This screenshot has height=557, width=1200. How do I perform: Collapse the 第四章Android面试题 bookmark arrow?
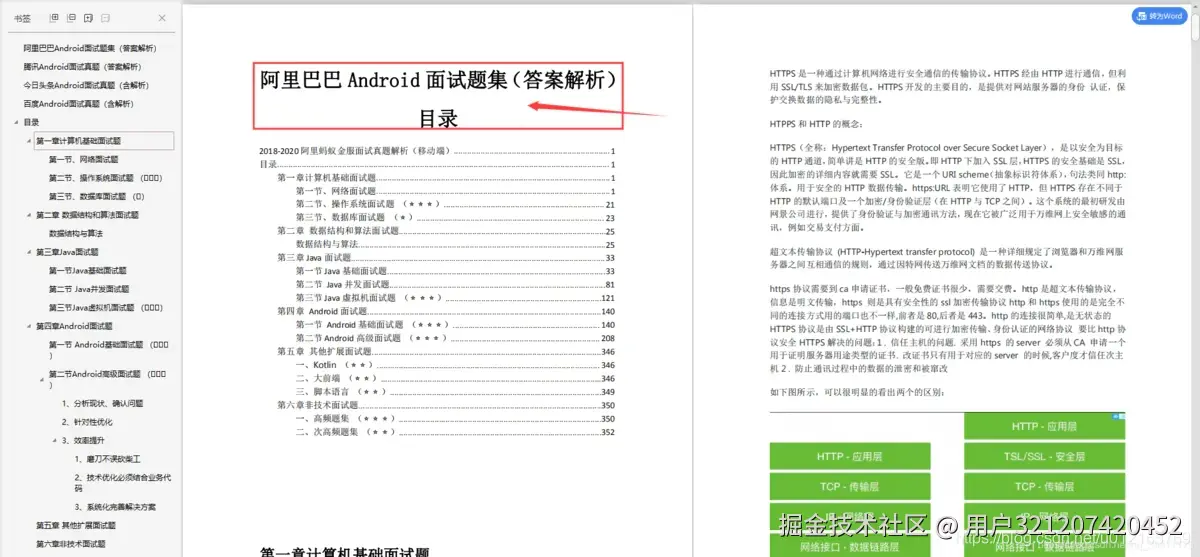coord(29,326)
